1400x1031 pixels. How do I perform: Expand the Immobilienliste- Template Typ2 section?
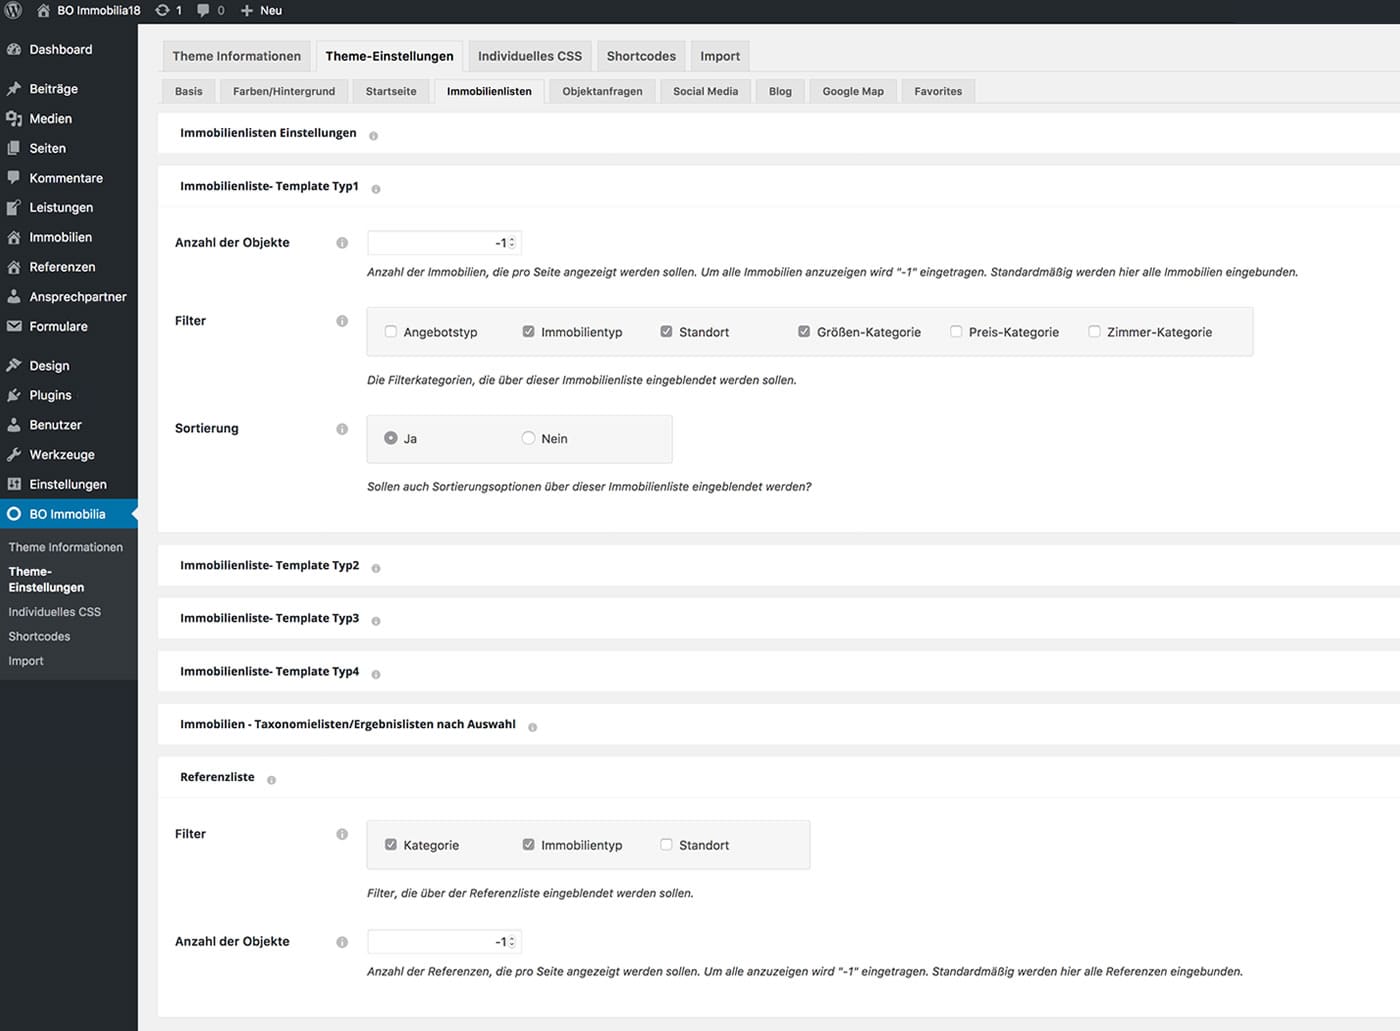click(x=270, y=566)
